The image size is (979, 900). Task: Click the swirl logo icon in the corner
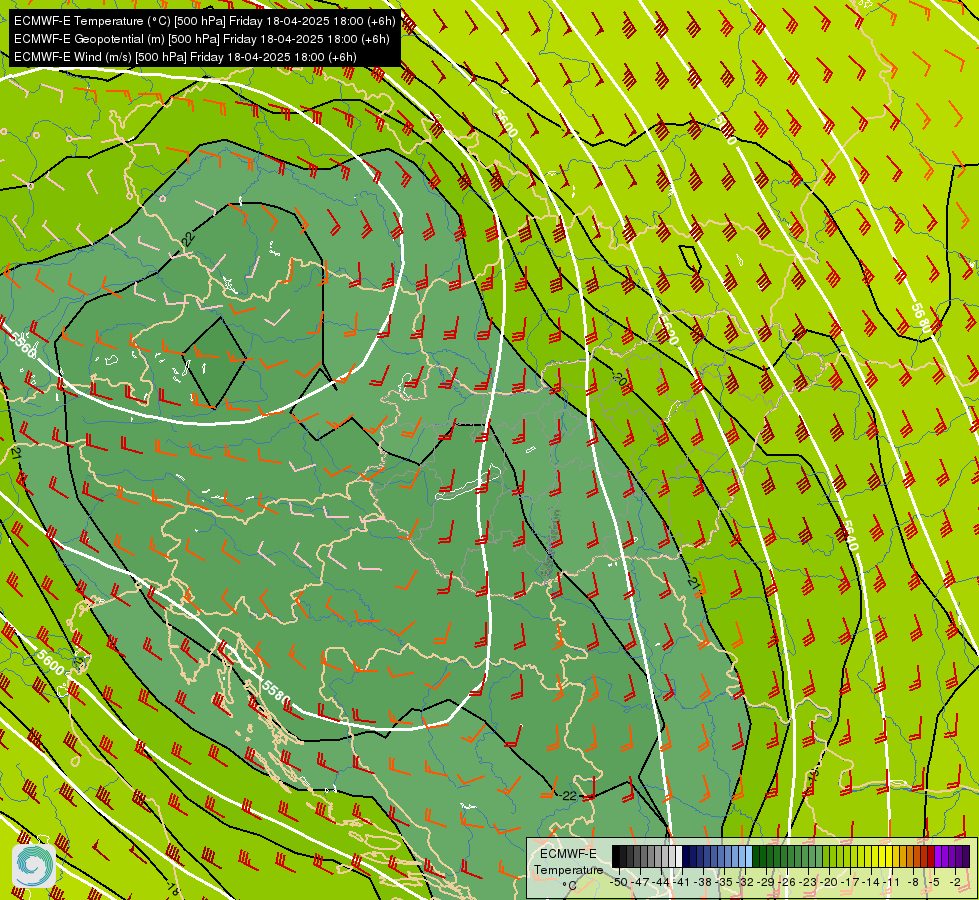click(x=34, y=864)
